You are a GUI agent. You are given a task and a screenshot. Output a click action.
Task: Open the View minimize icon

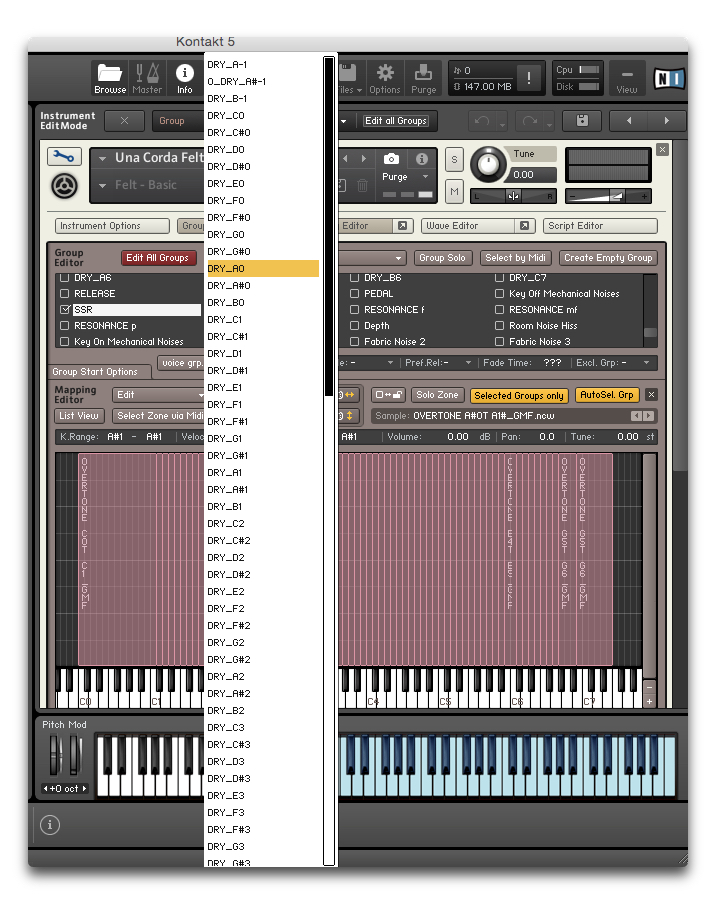[627, 79]
